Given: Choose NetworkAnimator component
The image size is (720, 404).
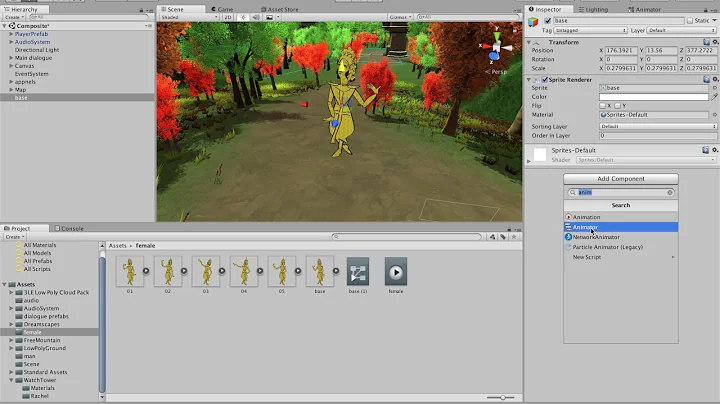Looking at the screenshot, I should [x=621, y=237].
